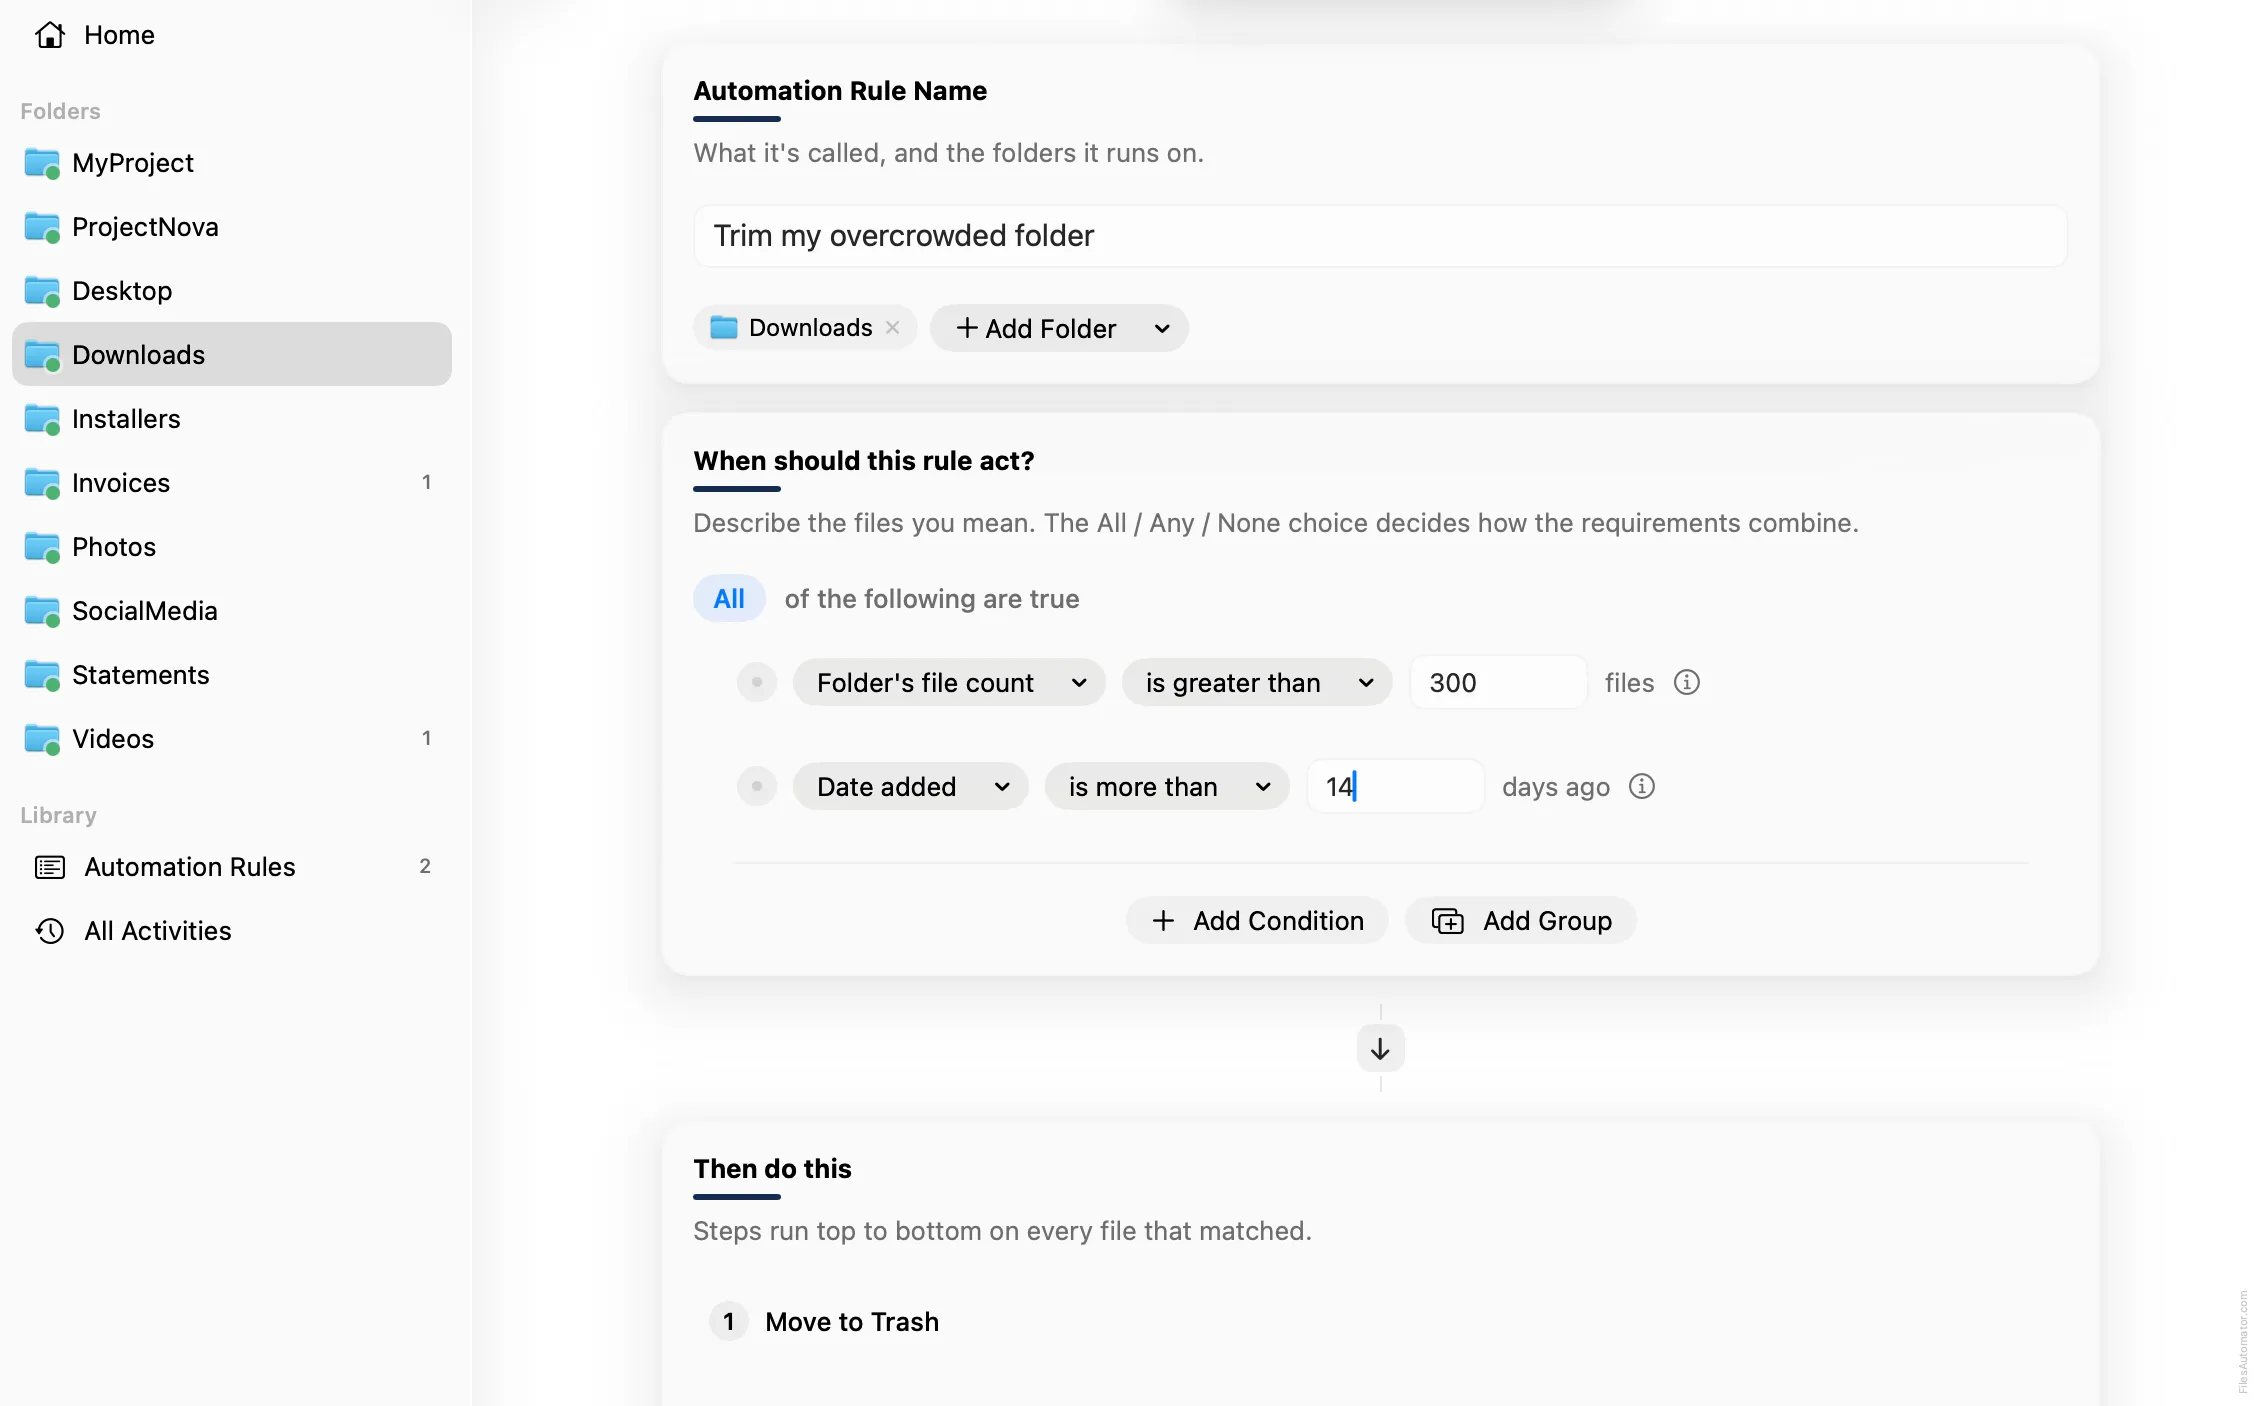Image resolution: width=2262 pixels, height=1406 pixels.
Task: Select the ProjectNova folder
Action: click(232, 227)
